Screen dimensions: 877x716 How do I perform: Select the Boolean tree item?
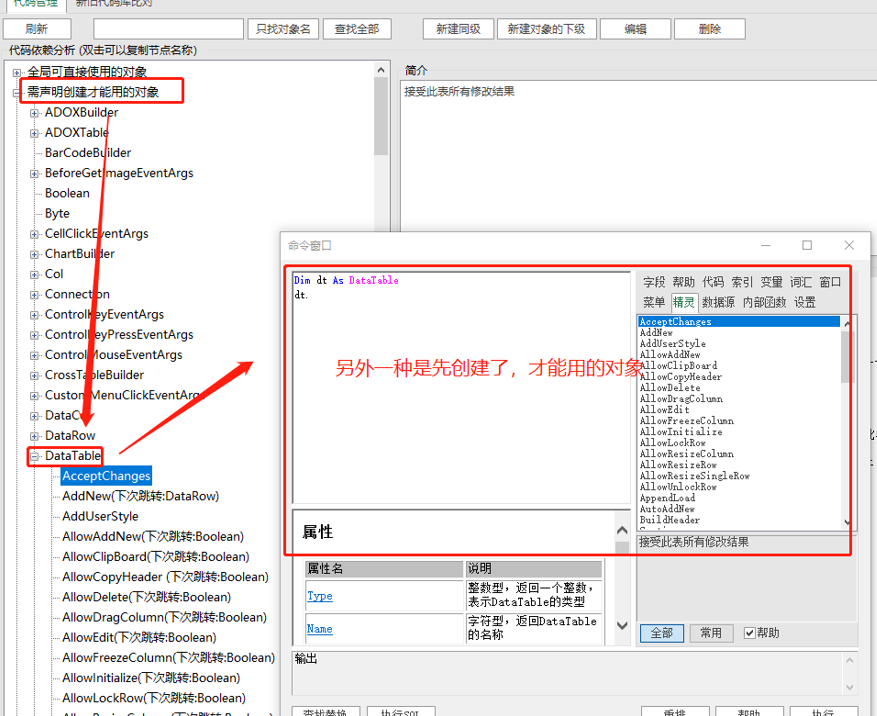(67, 193)
